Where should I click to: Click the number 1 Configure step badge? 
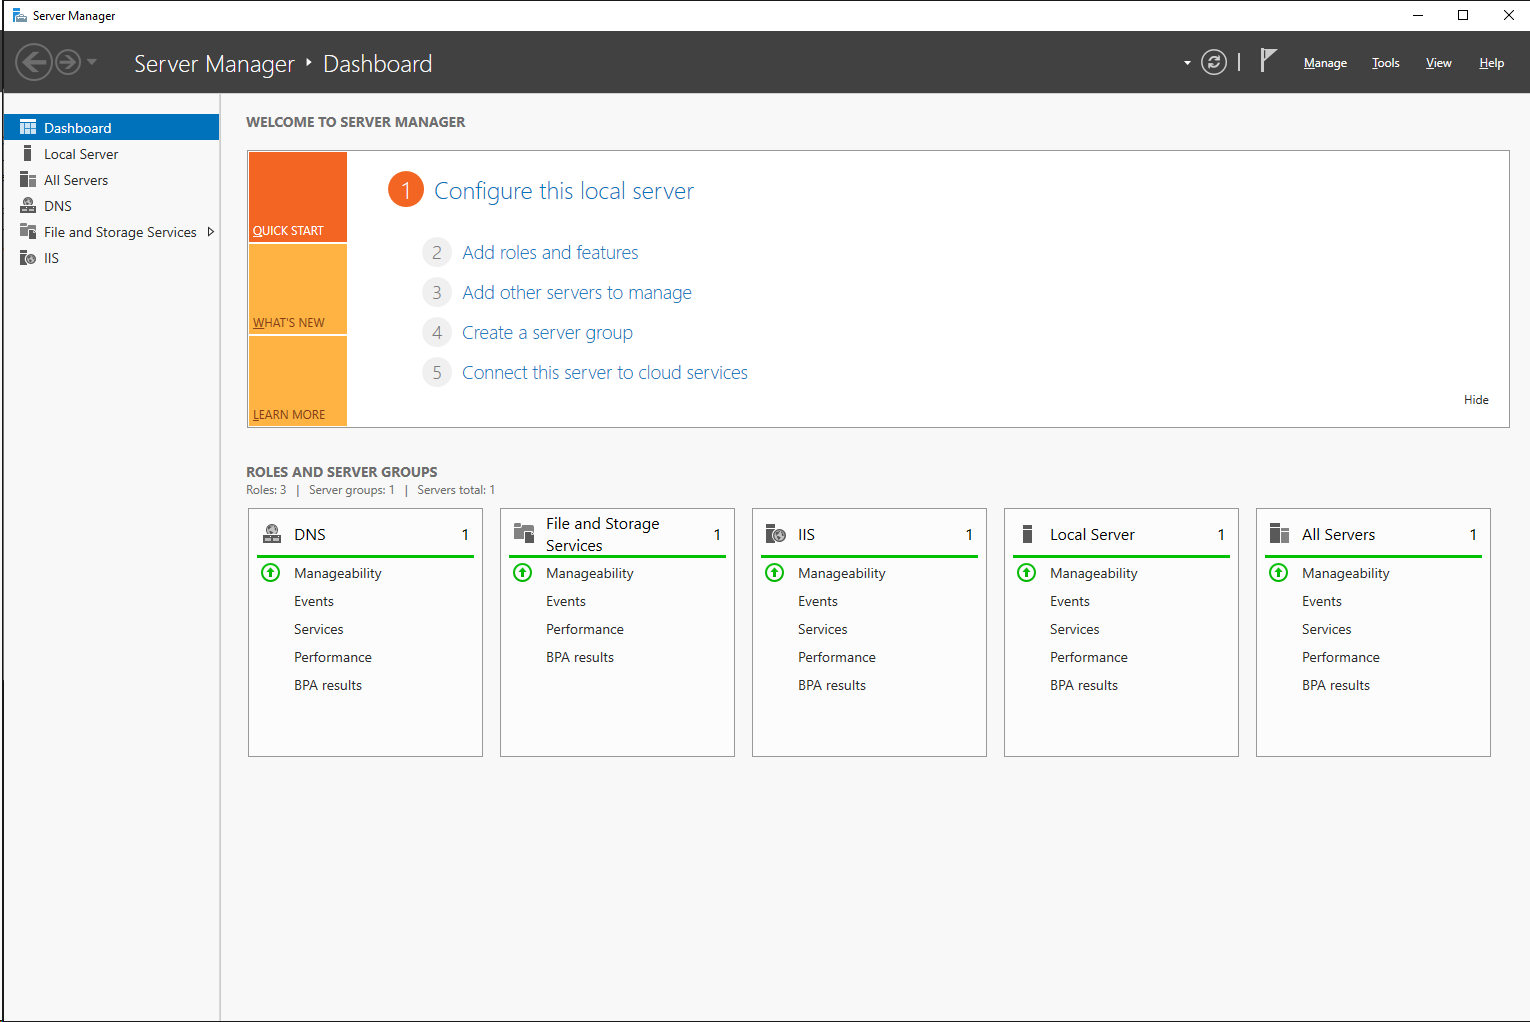406,190
